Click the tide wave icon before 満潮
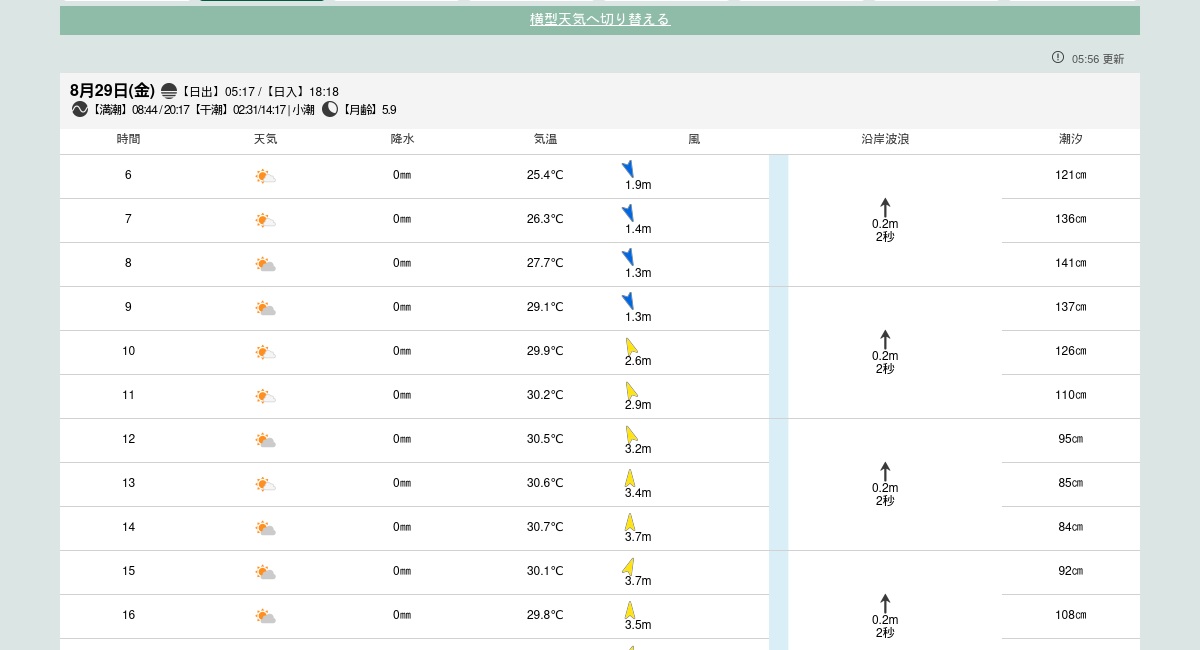1200x650 pixels. pos(80,110)
